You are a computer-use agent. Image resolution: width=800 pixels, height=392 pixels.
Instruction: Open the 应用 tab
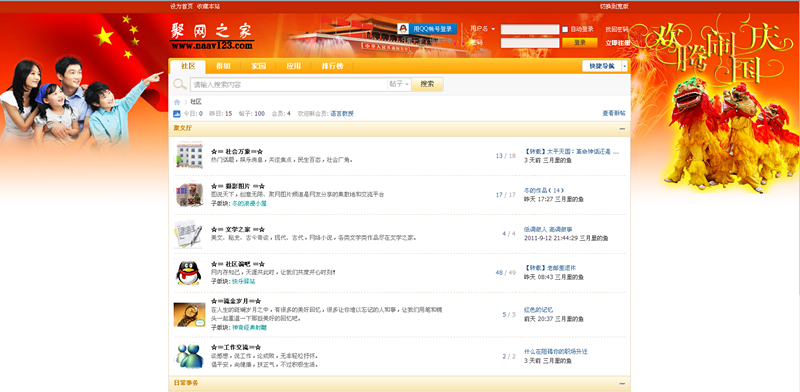pyautogui.click(x=293, y=66)
